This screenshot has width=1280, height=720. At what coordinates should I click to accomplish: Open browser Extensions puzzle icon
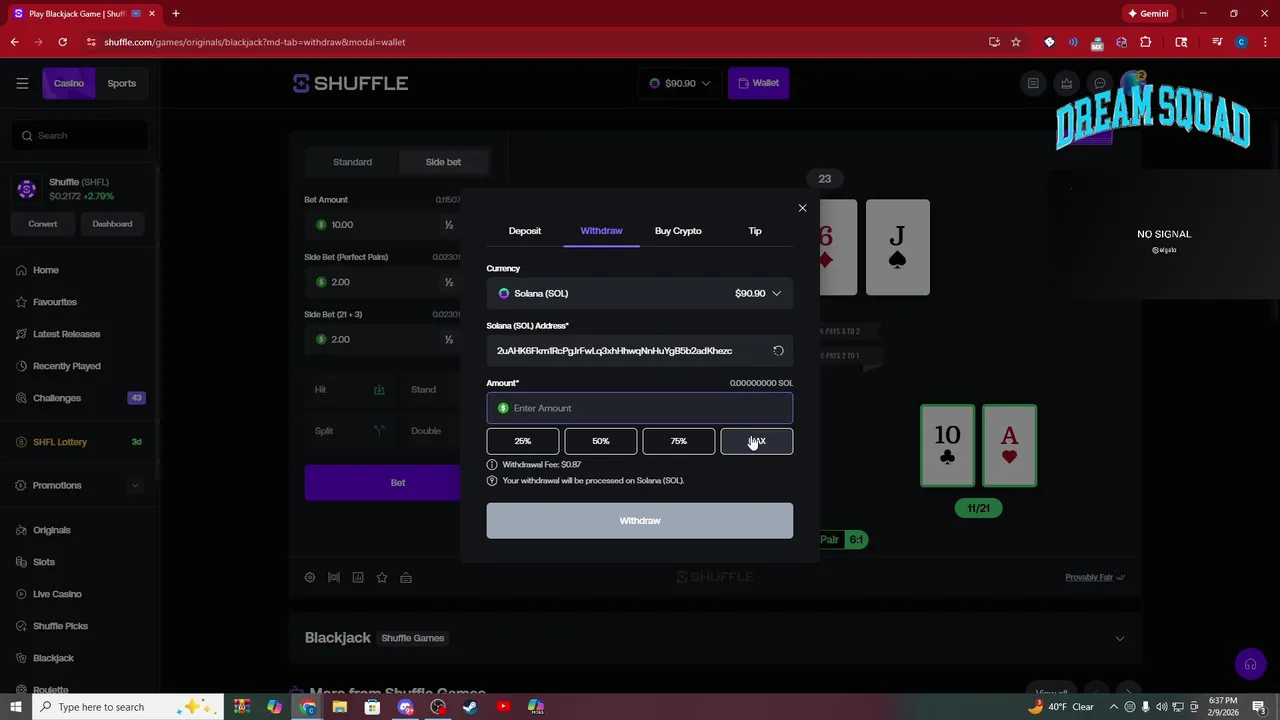coord(1146,42)
